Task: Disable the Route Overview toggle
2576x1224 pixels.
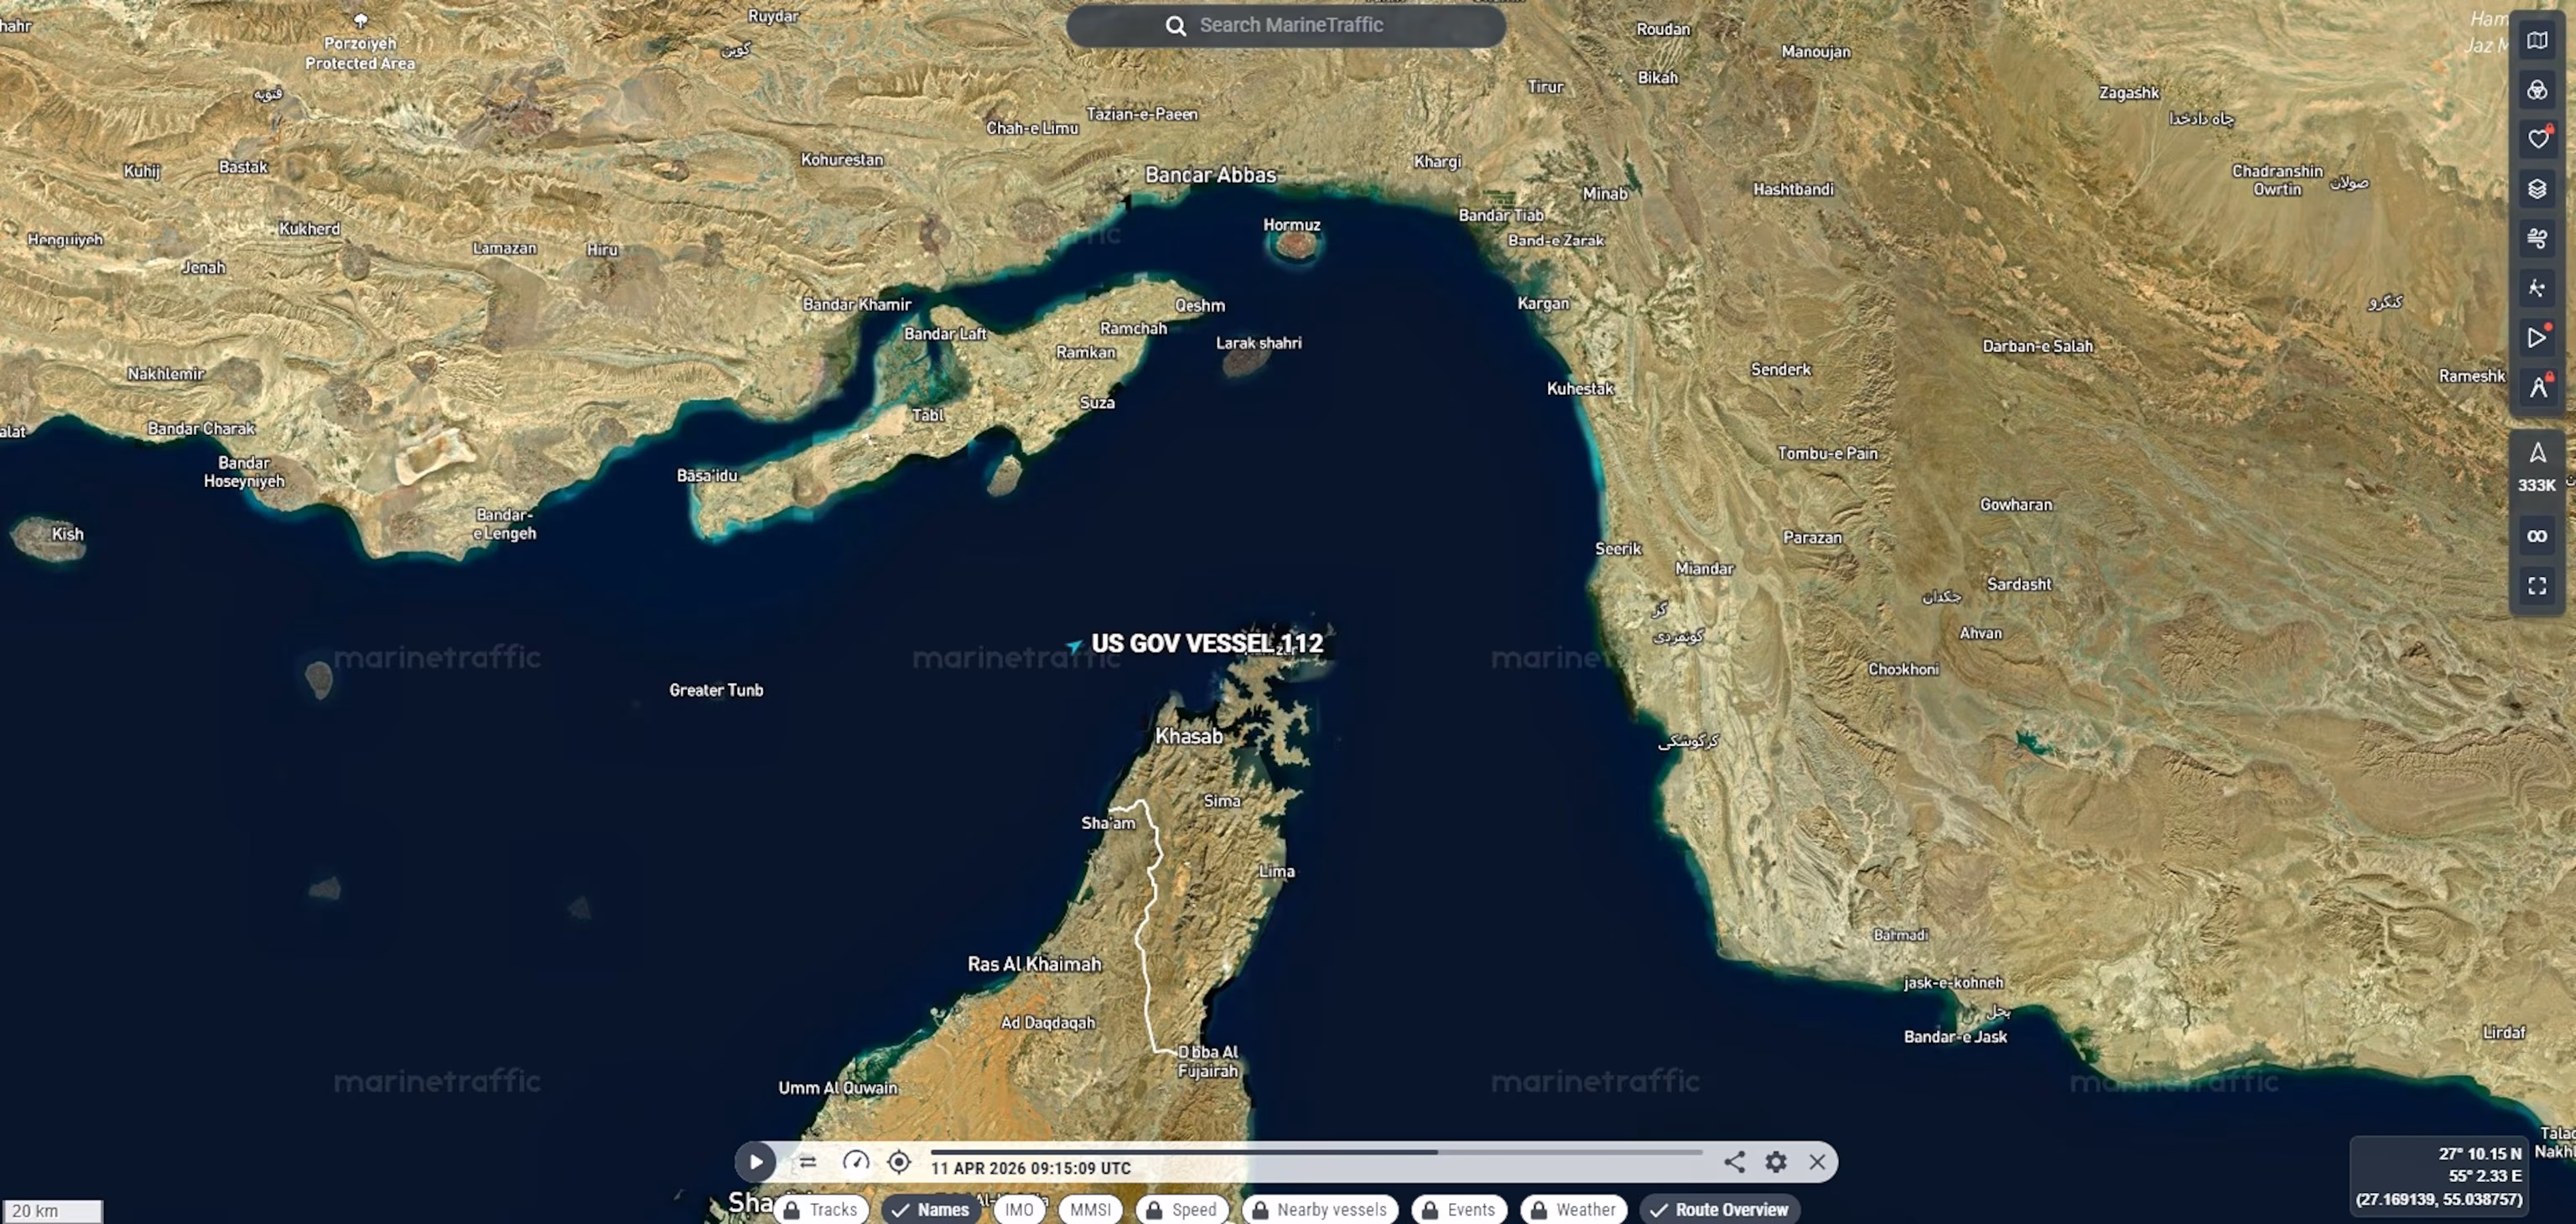Action: (1720, 1209)
